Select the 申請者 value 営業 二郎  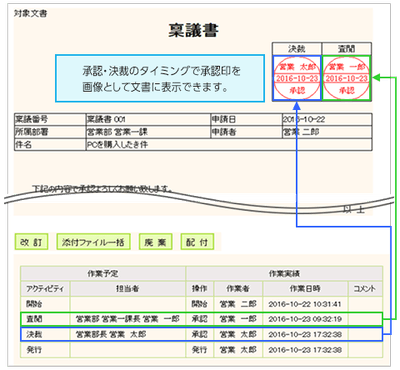pos(327,132)
